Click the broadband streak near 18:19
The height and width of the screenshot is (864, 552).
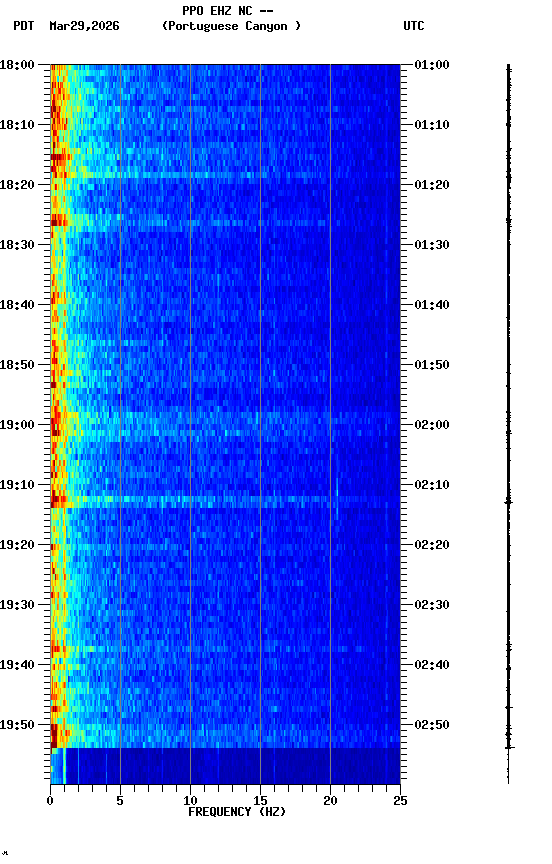[225, 175]
